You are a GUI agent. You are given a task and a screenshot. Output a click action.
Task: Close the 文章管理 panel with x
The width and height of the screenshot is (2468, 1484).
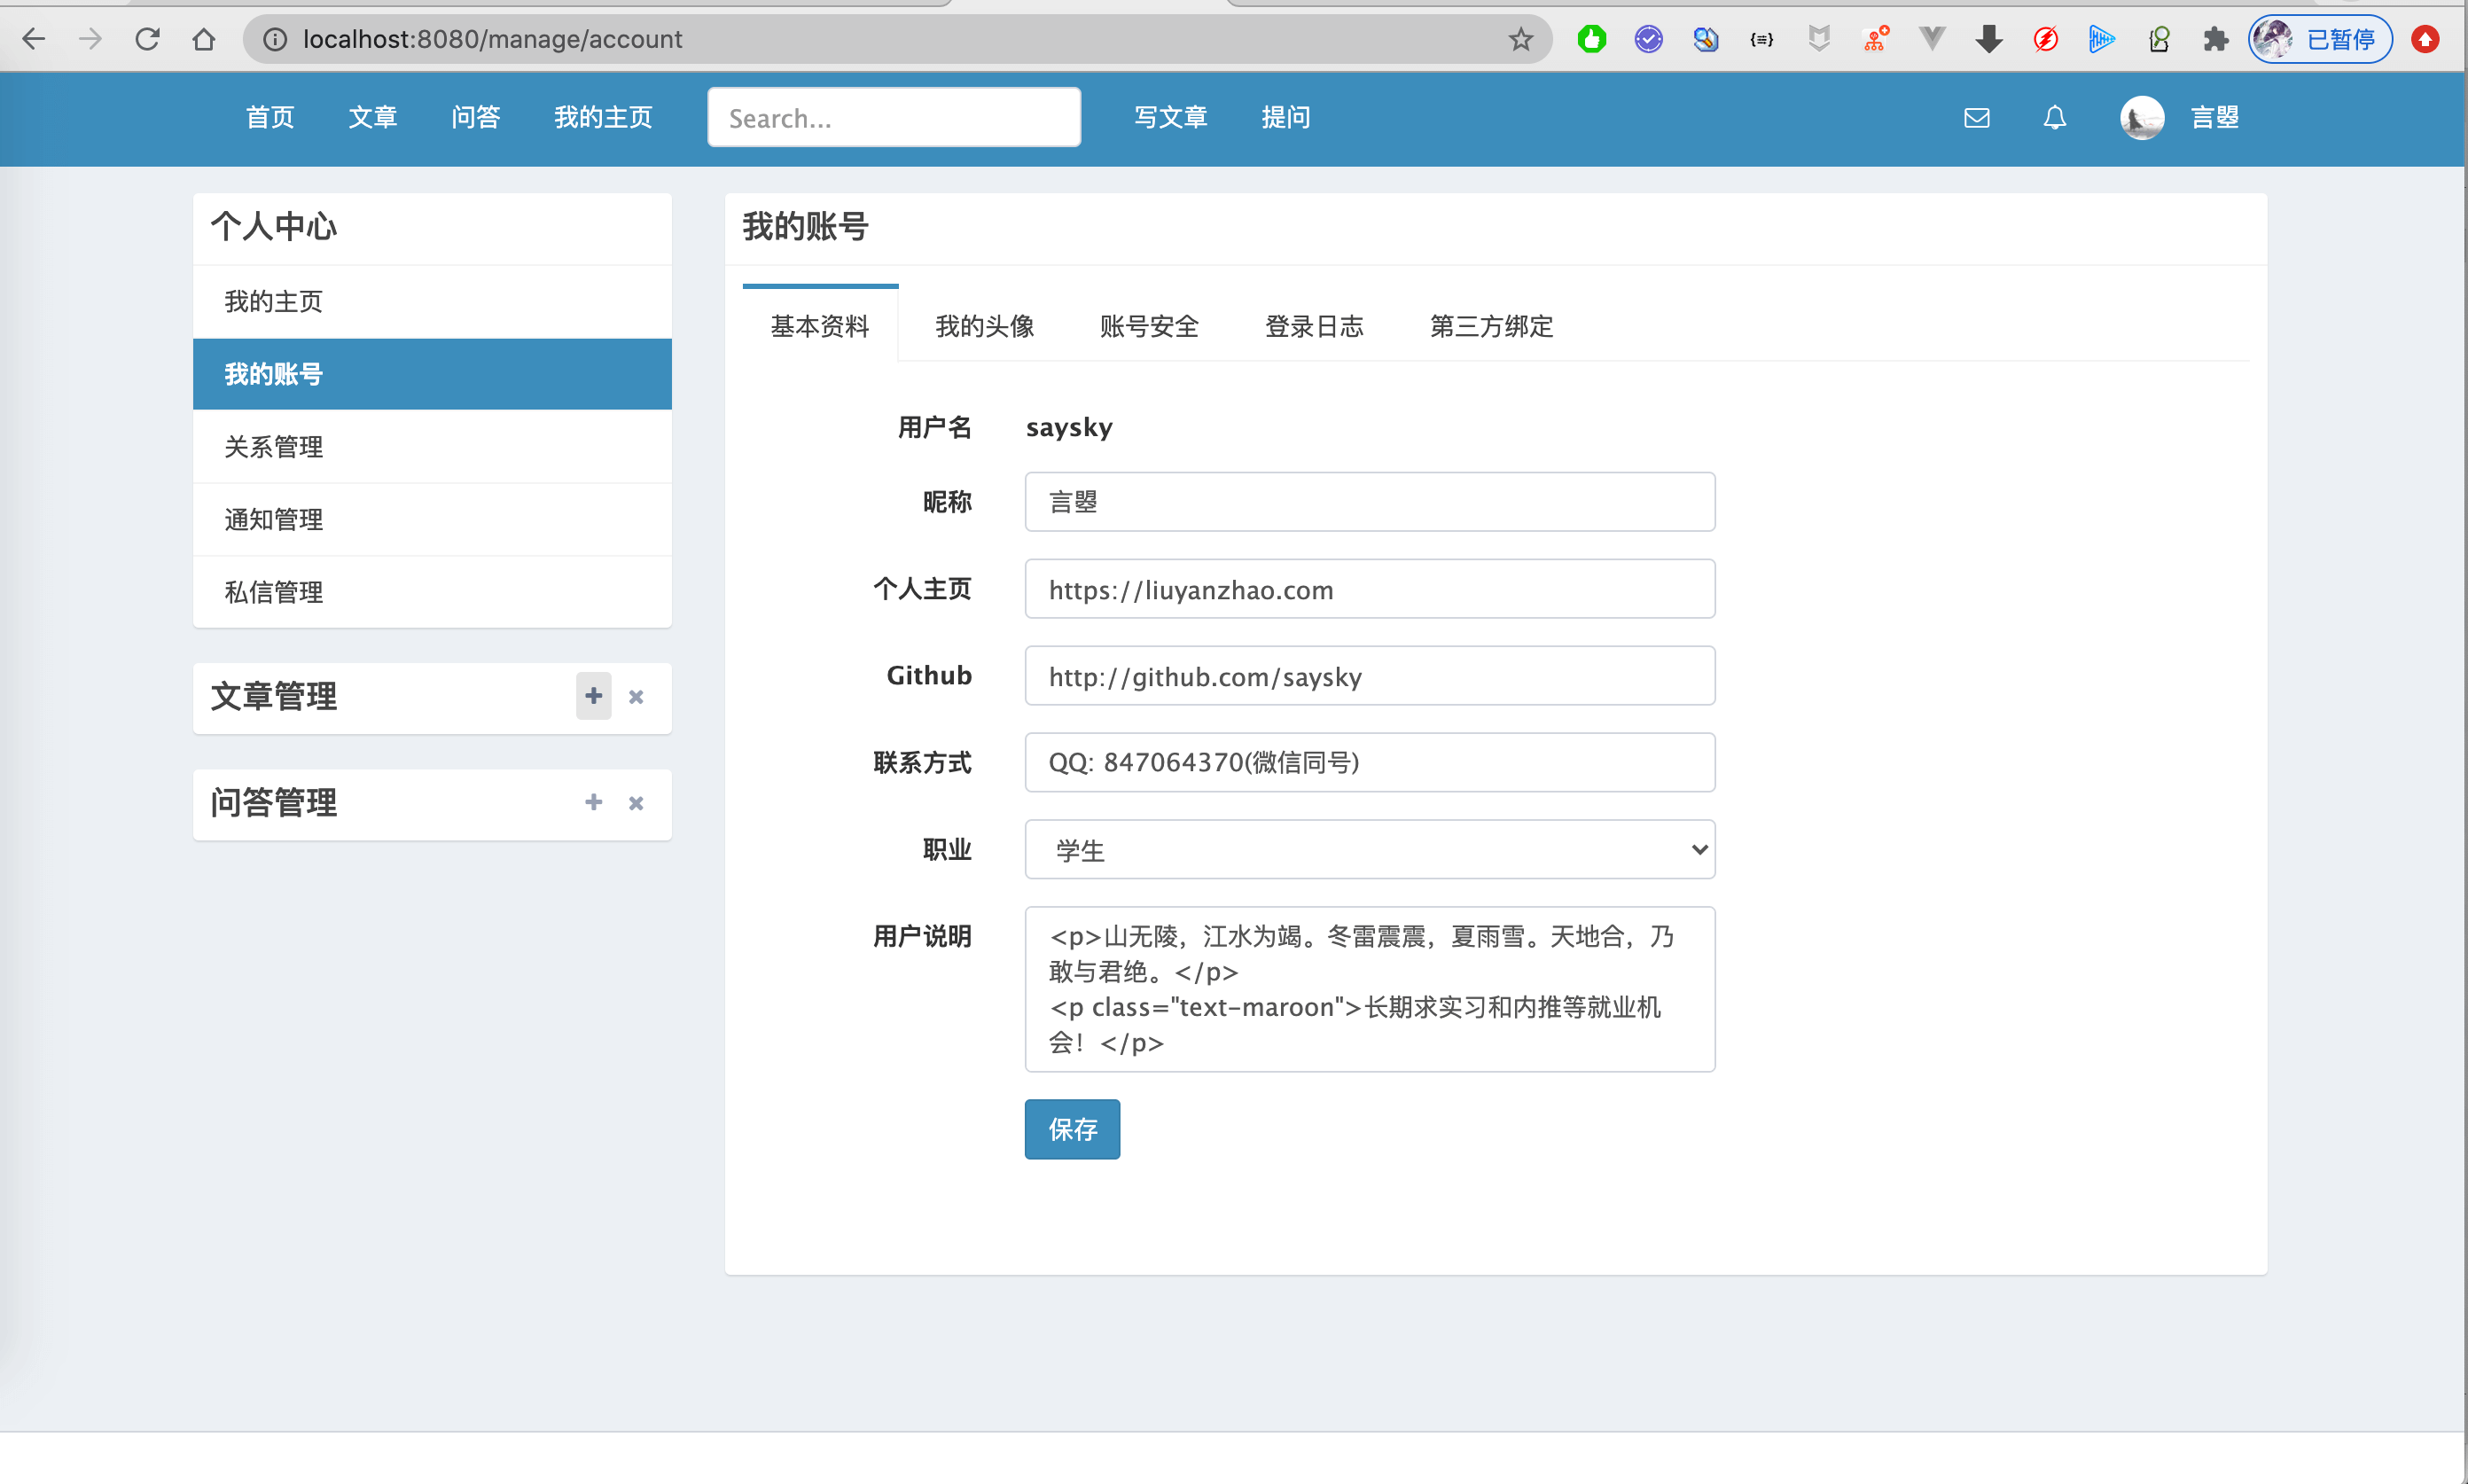pos(636,697)
